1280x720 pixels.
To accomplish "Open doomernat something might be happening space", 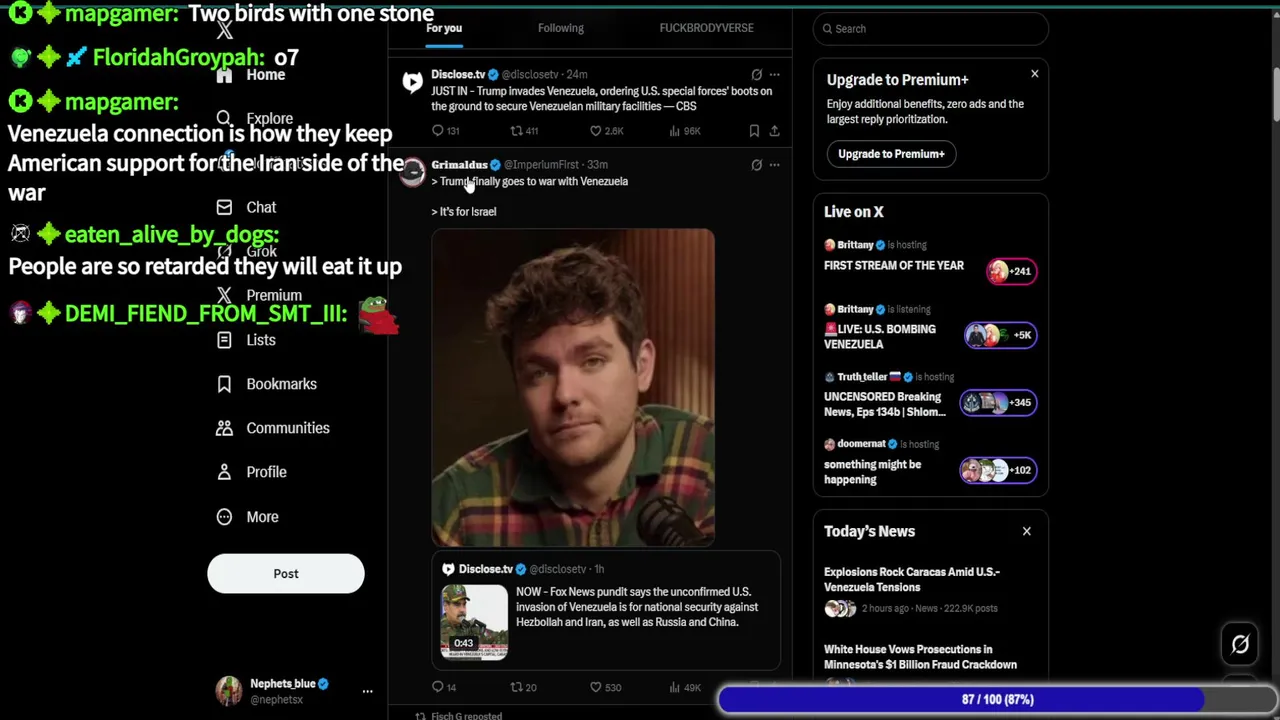I will click(x=872, y=472).
